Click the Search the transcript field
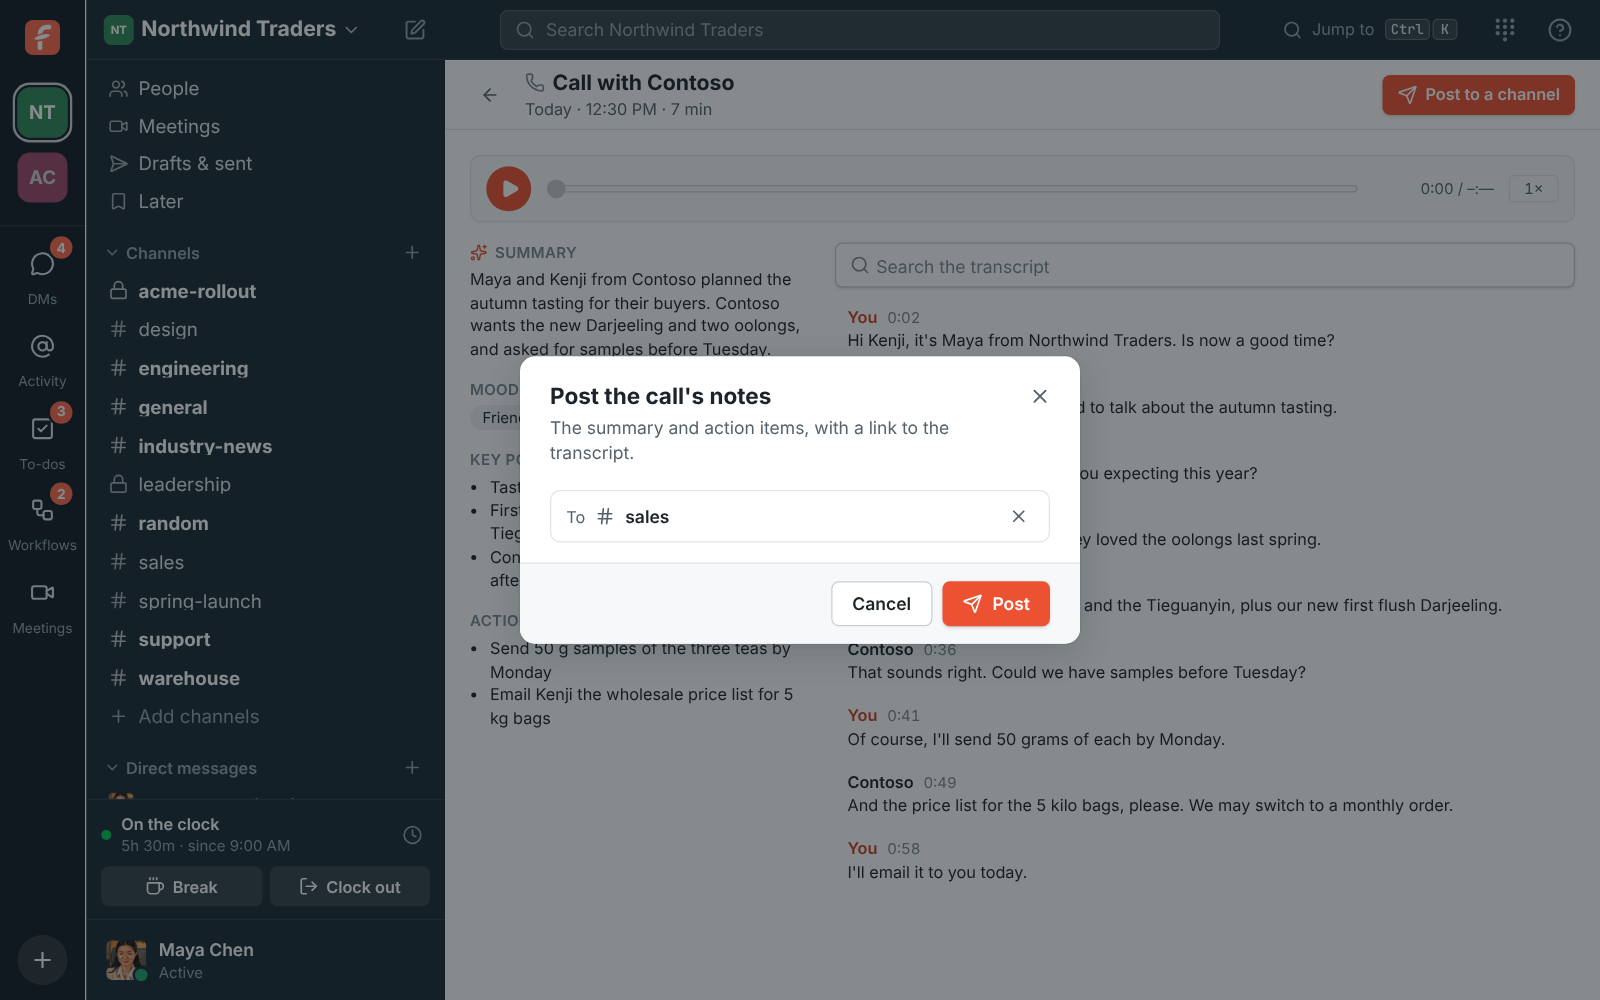Viewport: 1600px width, 1000px height. pos(1204,266)
